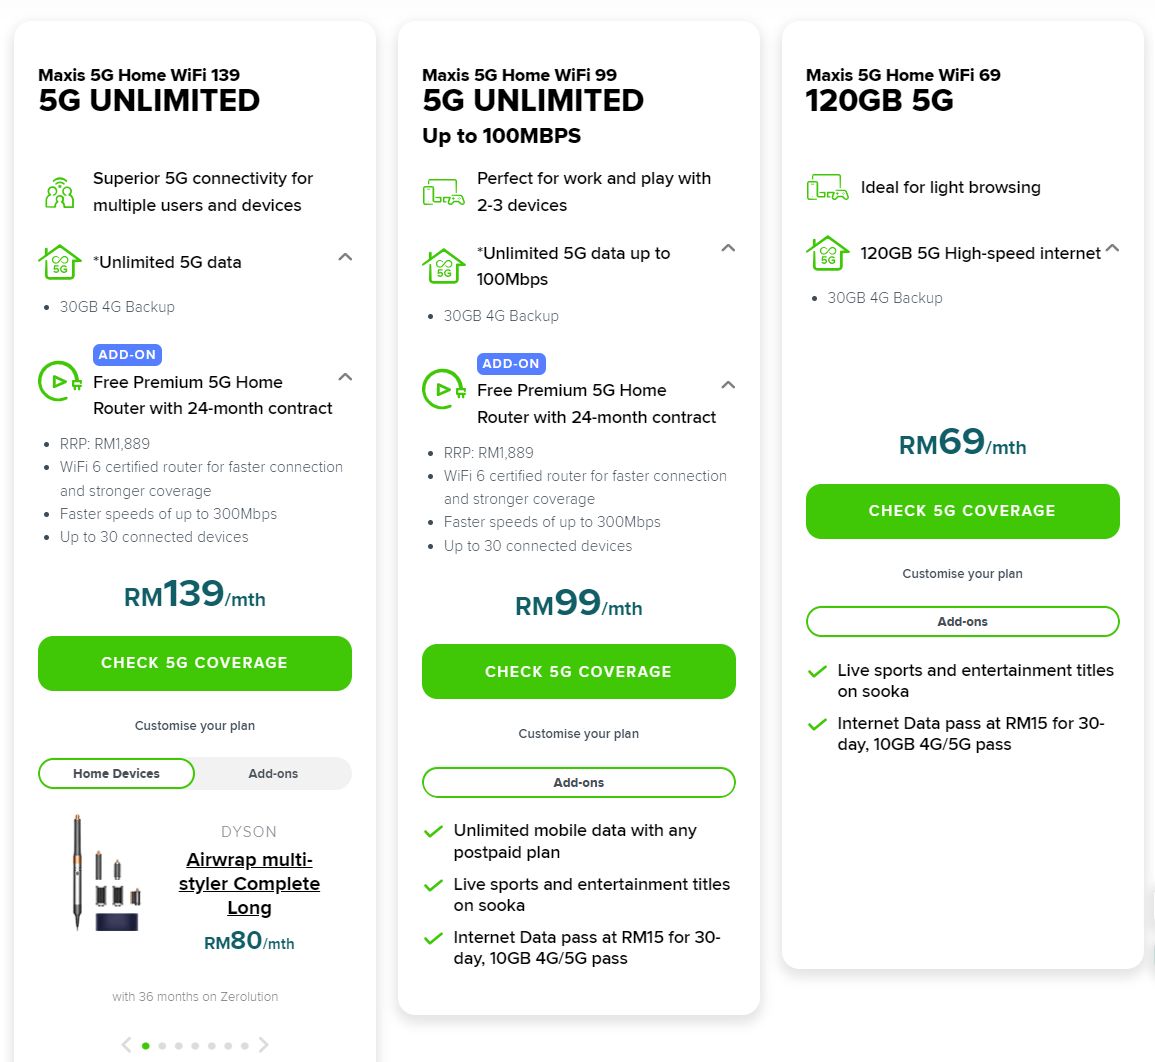The height and width of the screenshot is (1062, 1155).
Task: Open the Airwrap multi-styler Complete Long link
Action: (249, 884)
